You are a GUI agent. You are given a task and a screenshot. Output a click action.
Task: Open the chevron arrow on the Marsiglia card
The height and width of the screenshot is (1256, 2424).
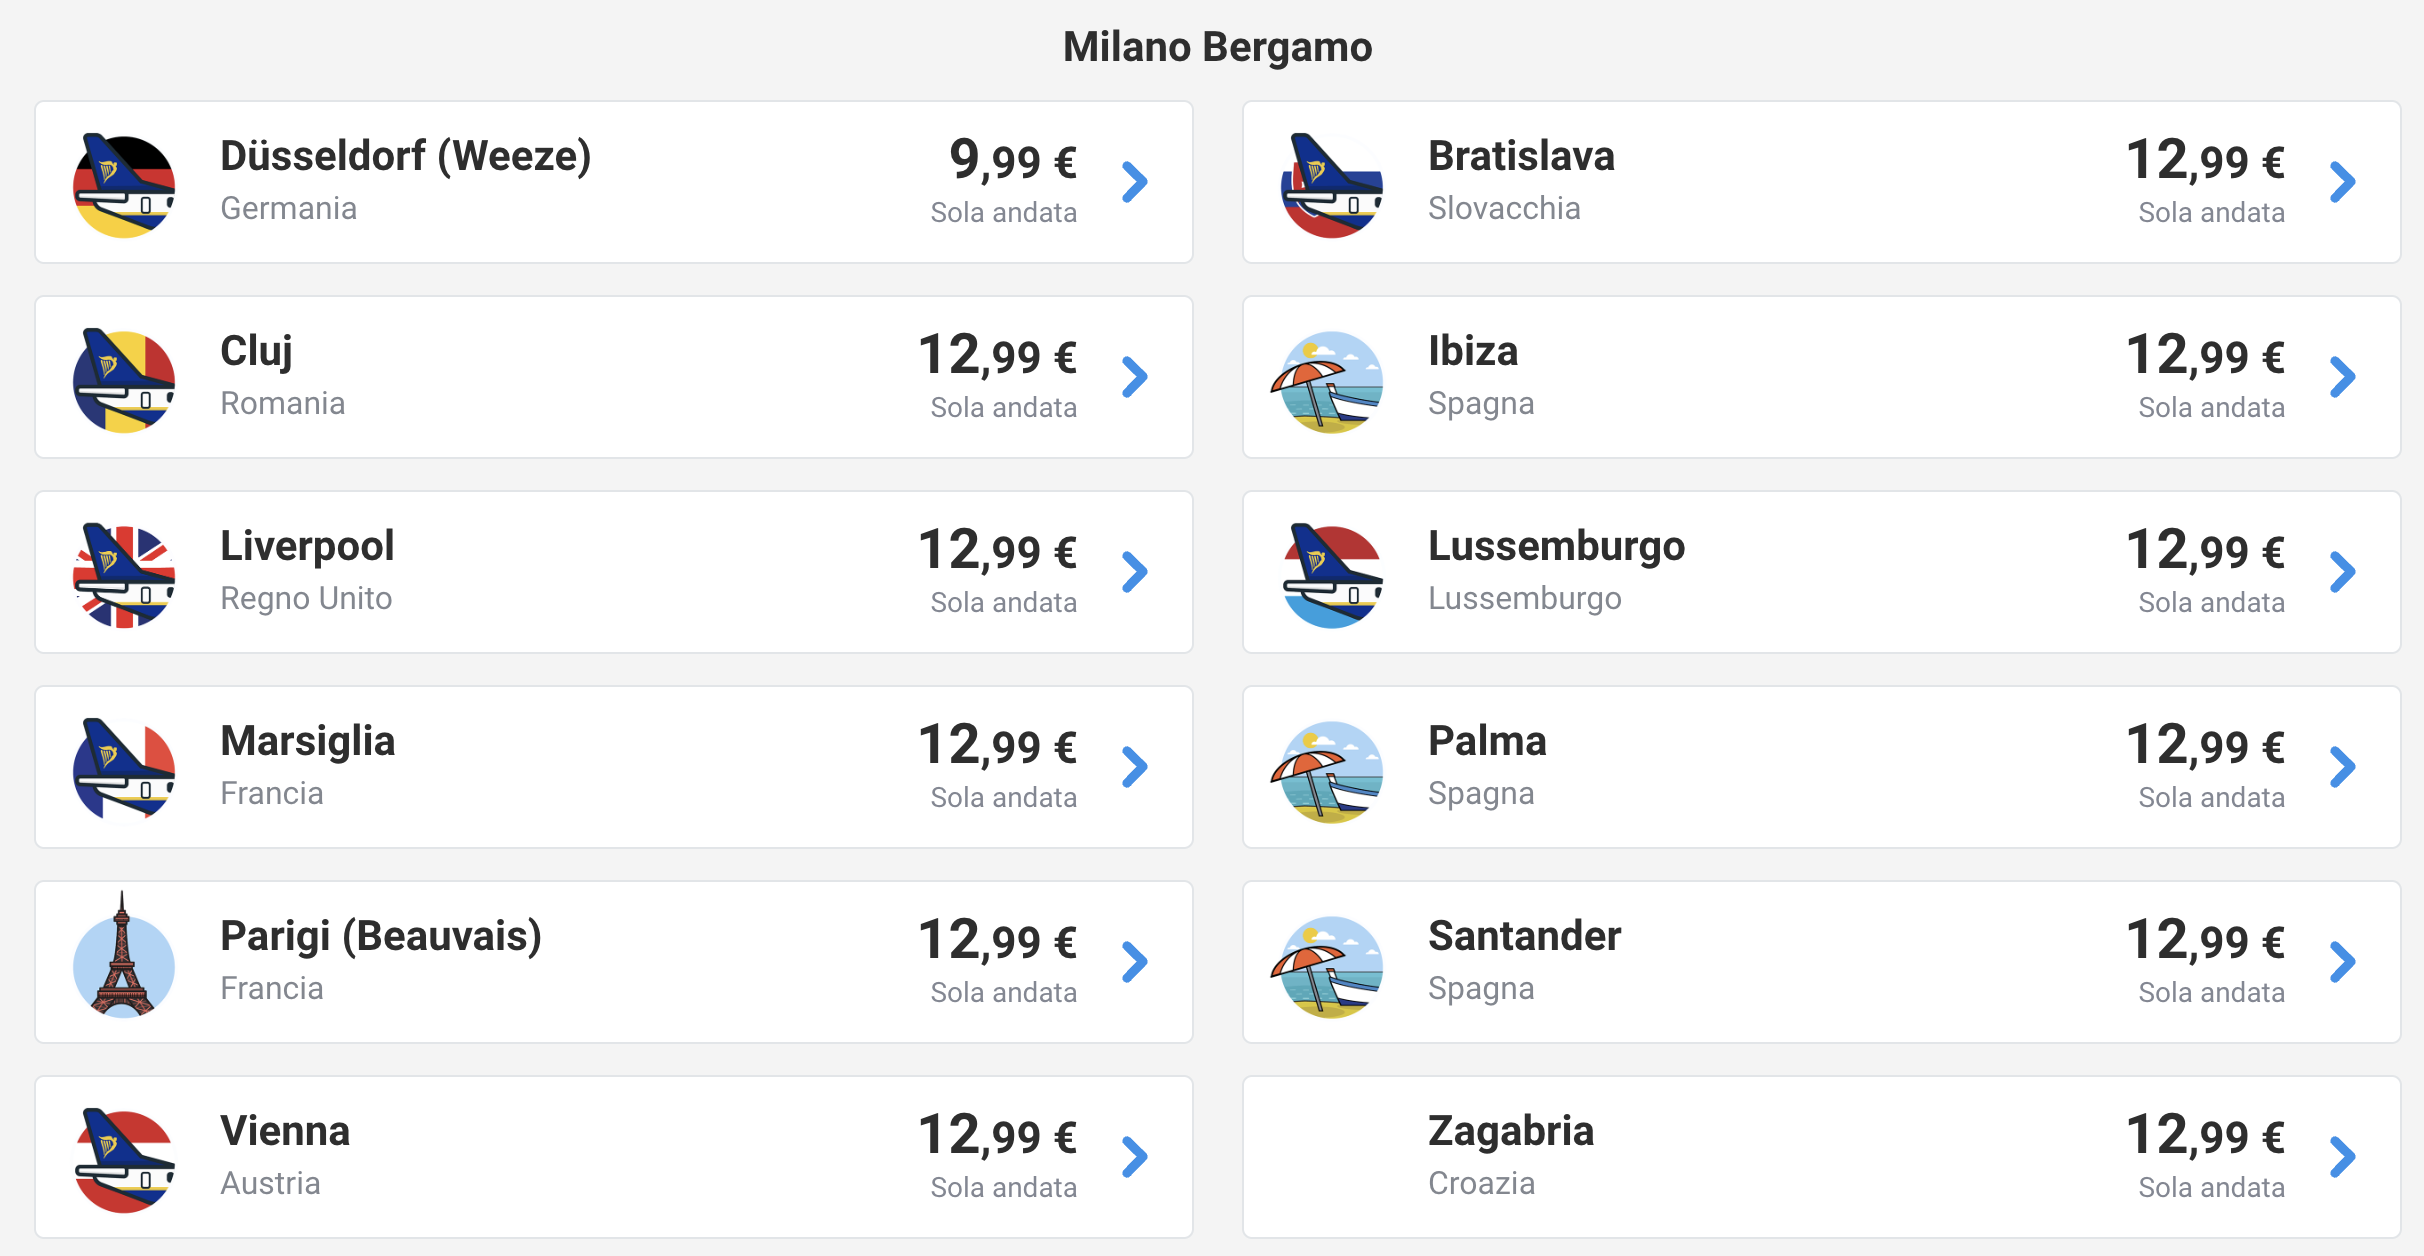pyautogui.click(x=1134, y=767)
